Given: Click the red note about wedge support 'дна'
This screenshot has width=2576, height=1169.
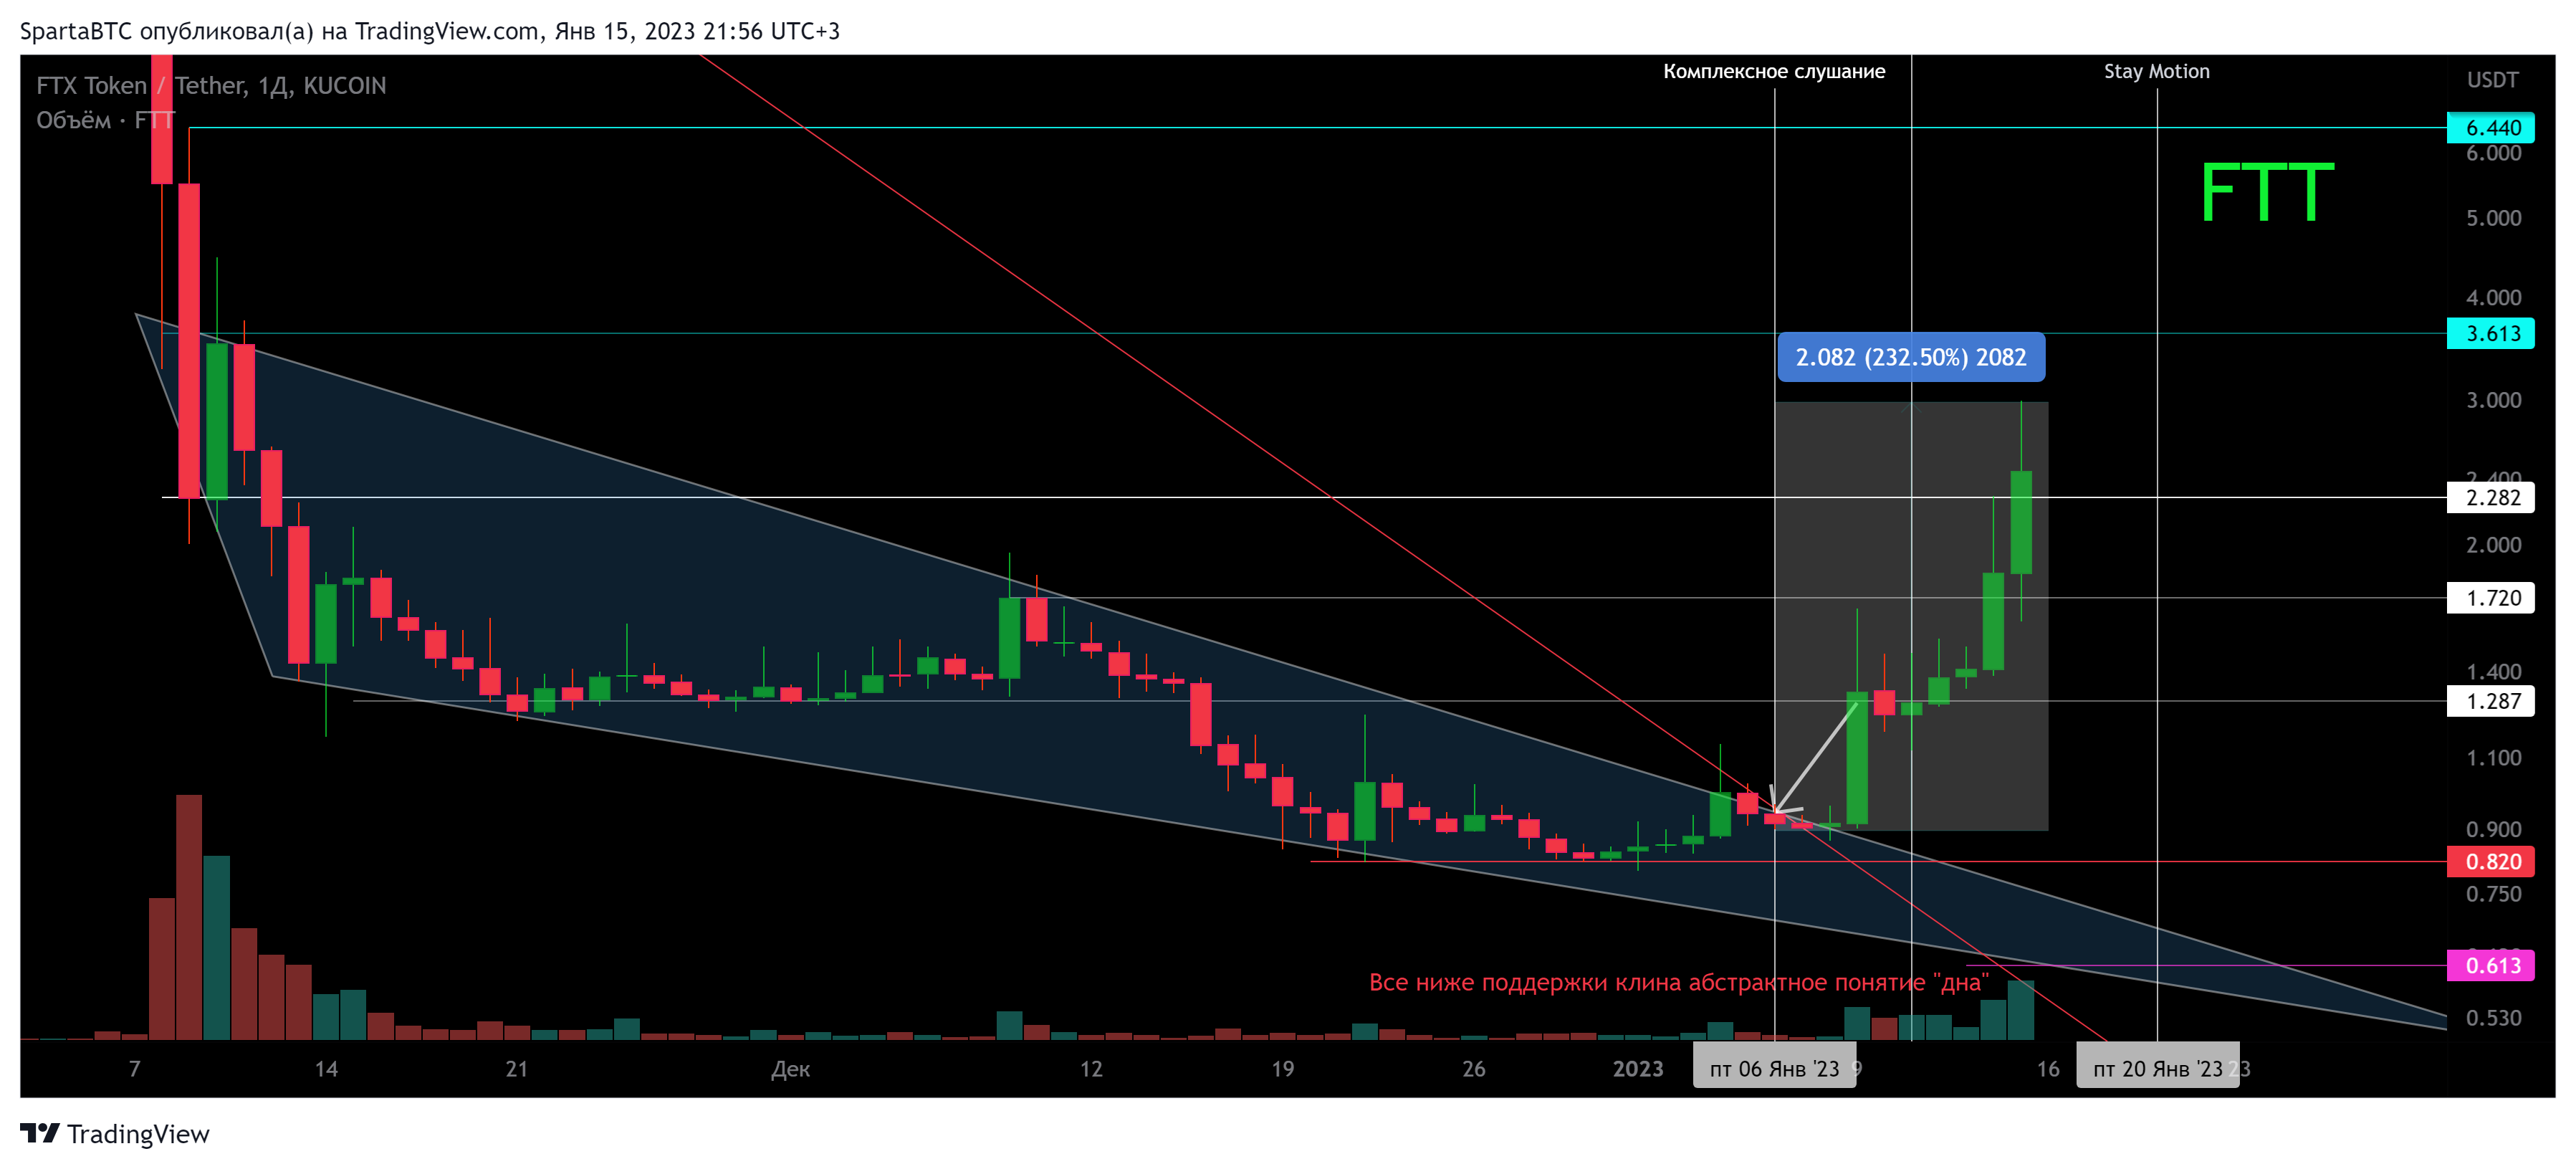Looking at the screenshot, I should (1678, 982).
